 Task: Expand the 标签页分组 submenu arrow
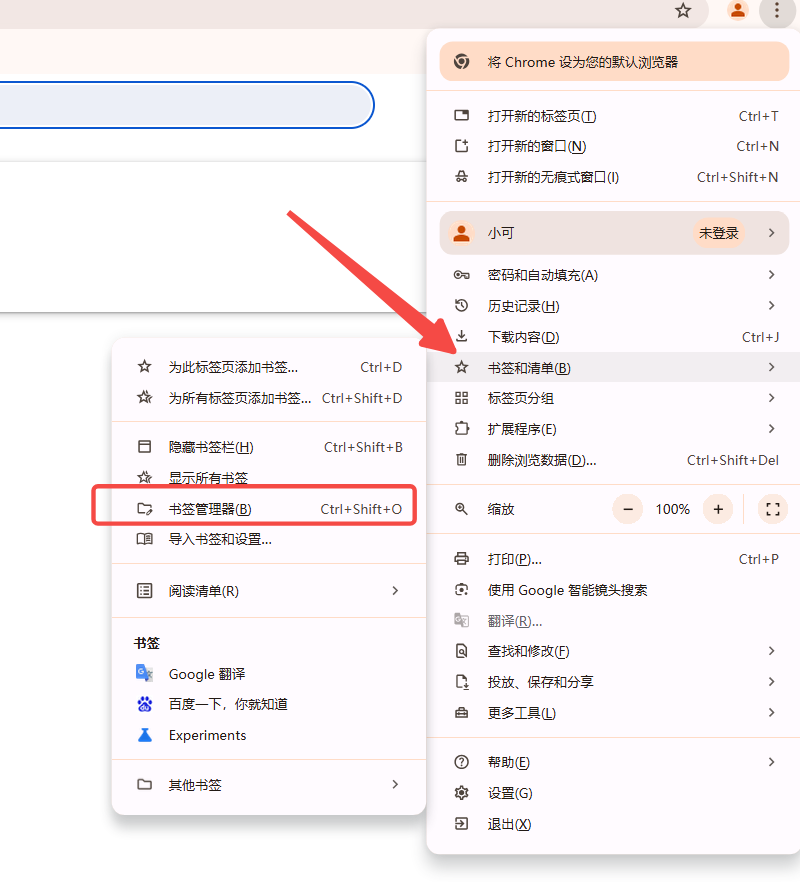[x=772, y=398]
